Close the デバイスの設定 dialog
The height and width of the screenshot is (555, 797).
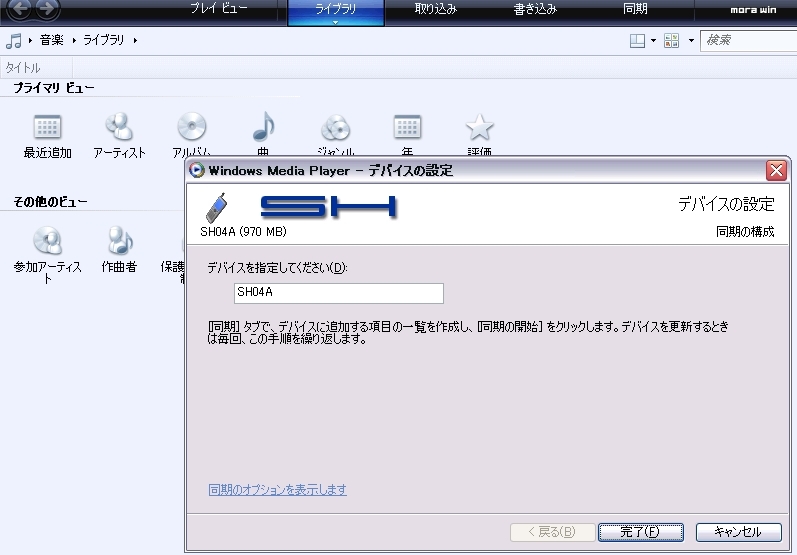pyautogui.click(x=776, y=170)
